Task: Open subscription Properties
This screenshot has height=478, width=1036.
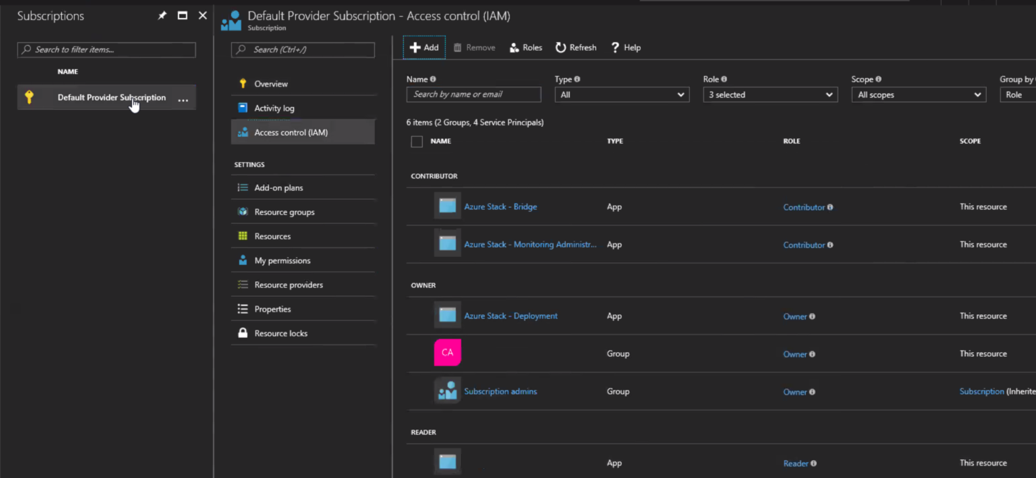Action: (303, 309)
